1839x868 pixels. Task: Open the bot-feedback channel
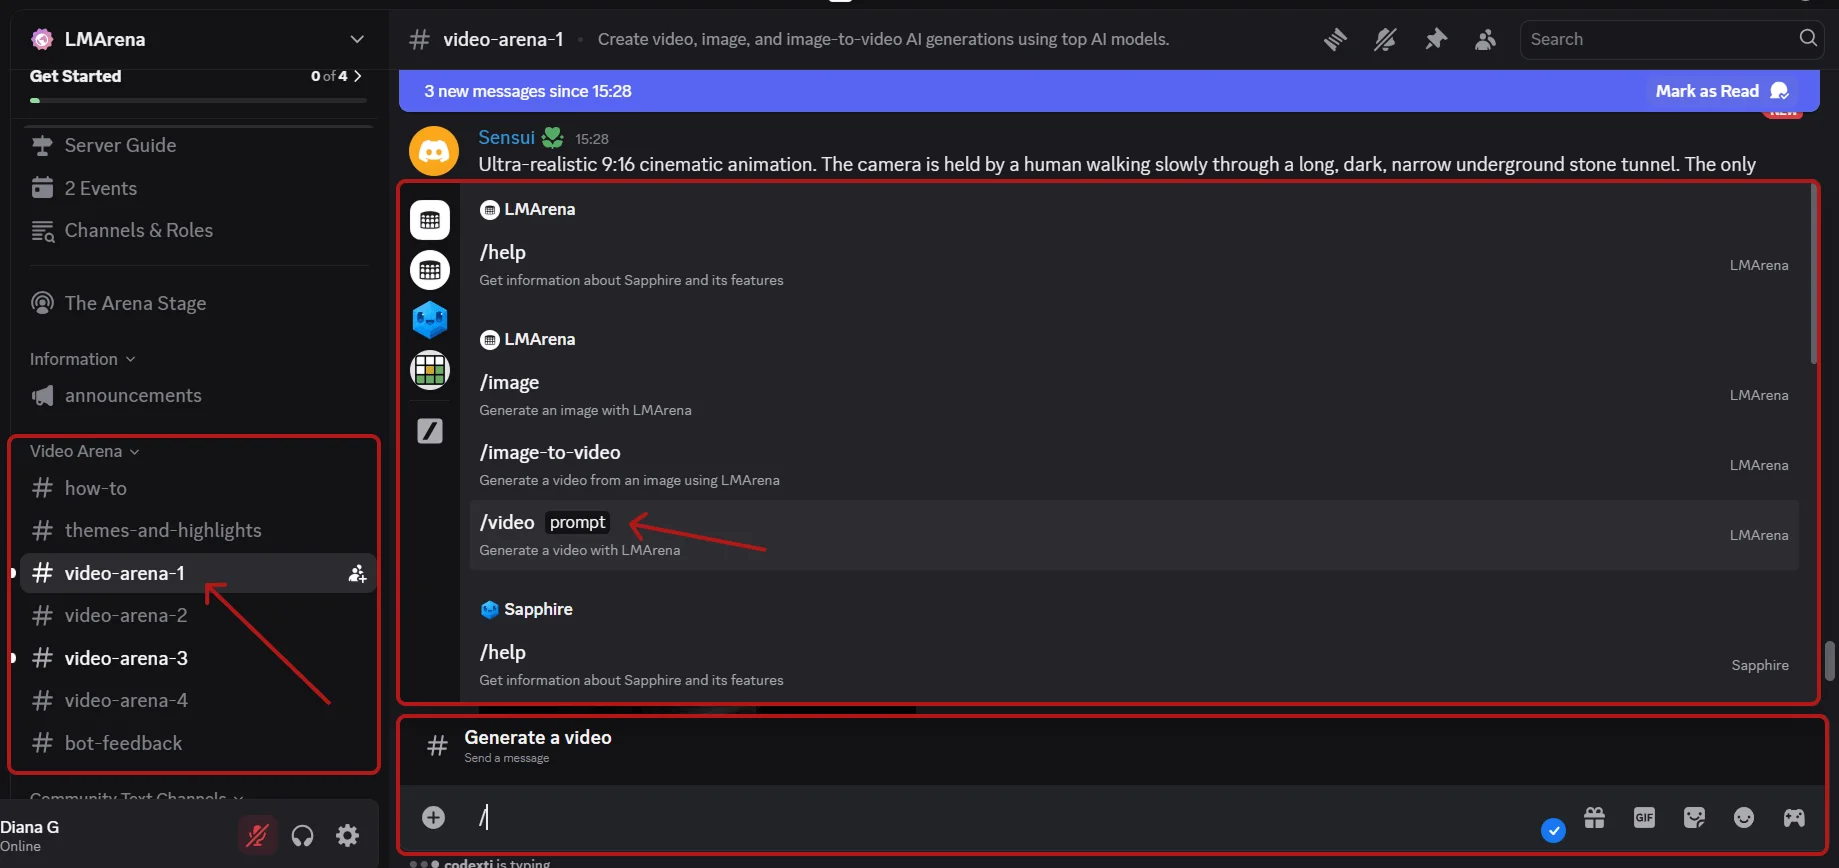coord(196,743)
